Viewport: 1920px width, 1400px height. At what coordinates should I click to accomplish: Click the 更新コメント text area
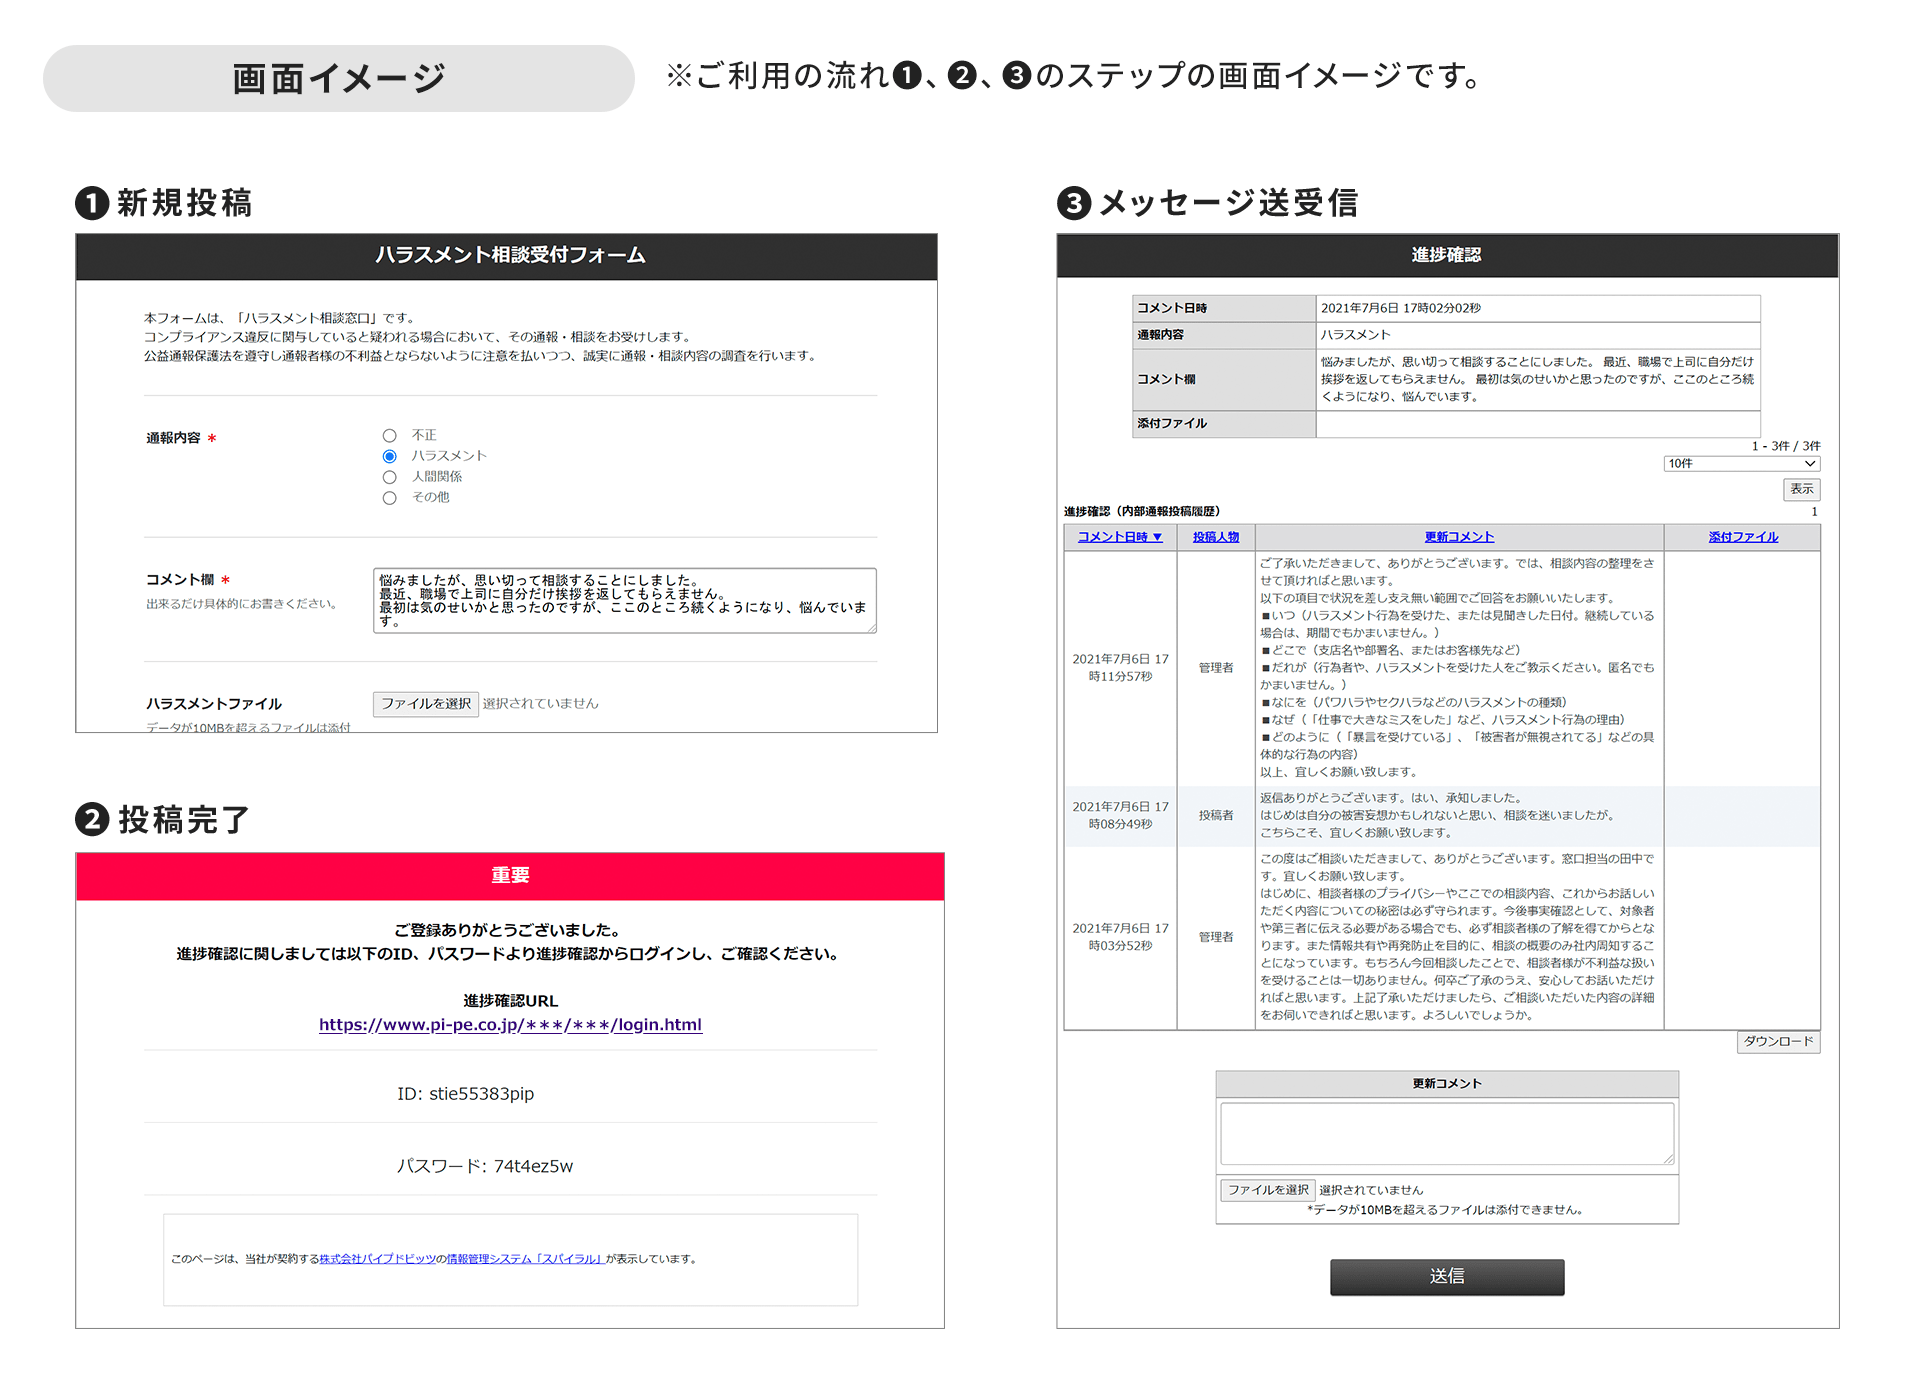[x=1447, y=1134]
